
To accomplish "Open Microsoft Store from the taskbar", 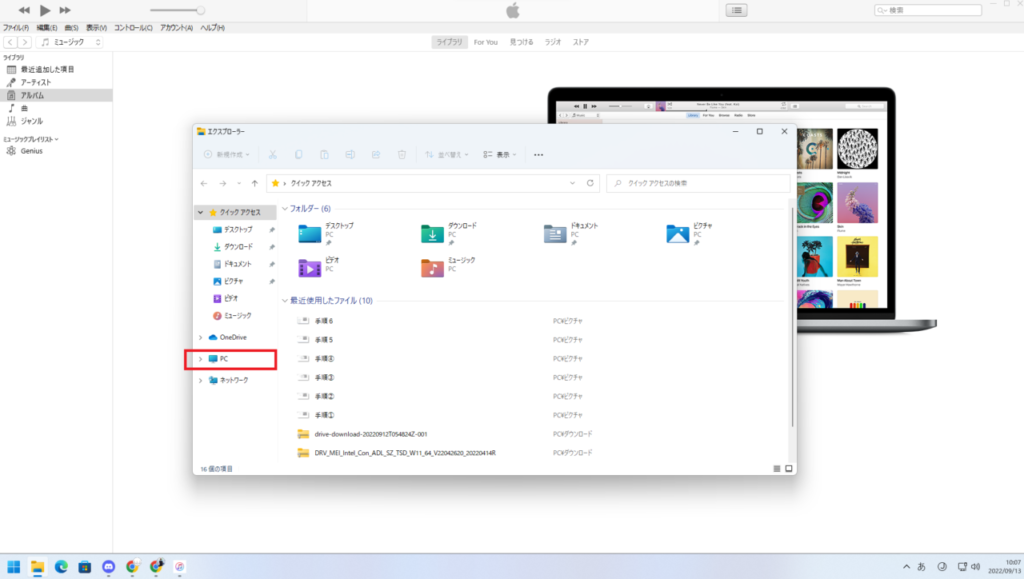I will click(85, 567).
